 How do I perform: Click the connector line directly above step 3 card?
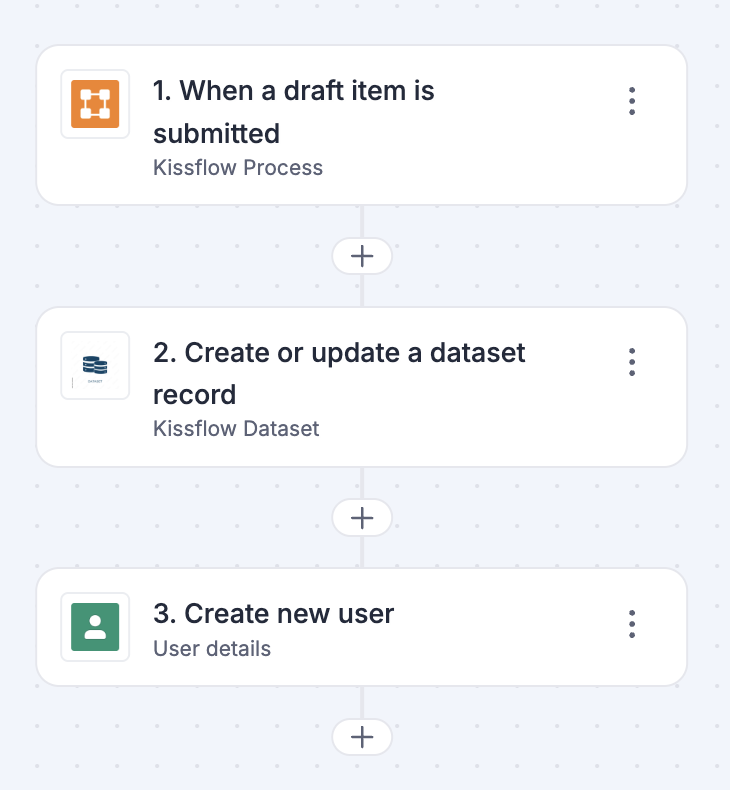tap(362, 553)
